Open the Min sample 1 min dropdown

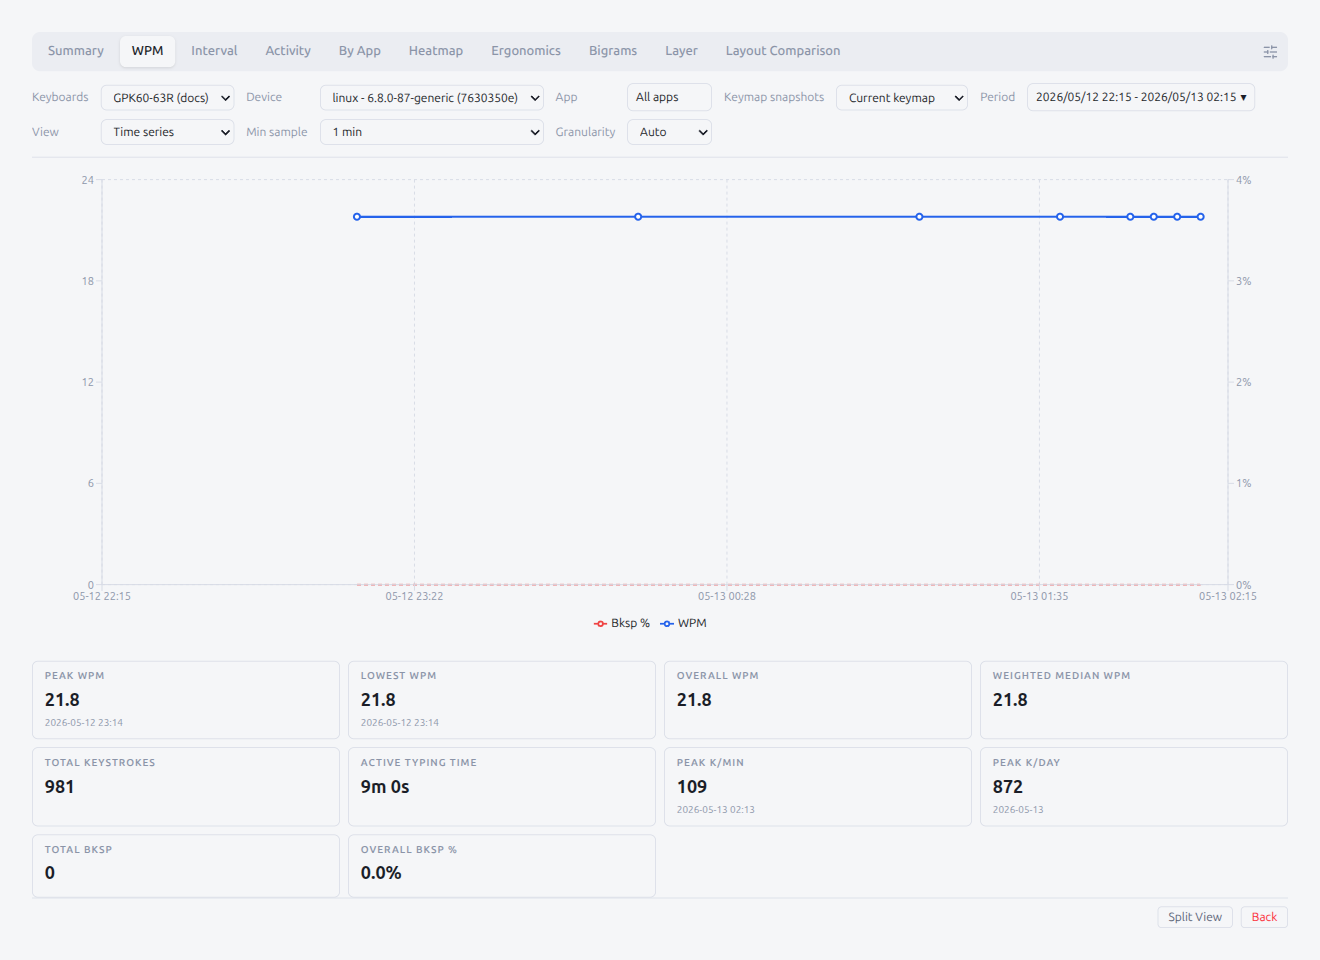click(x=432, y=132)
